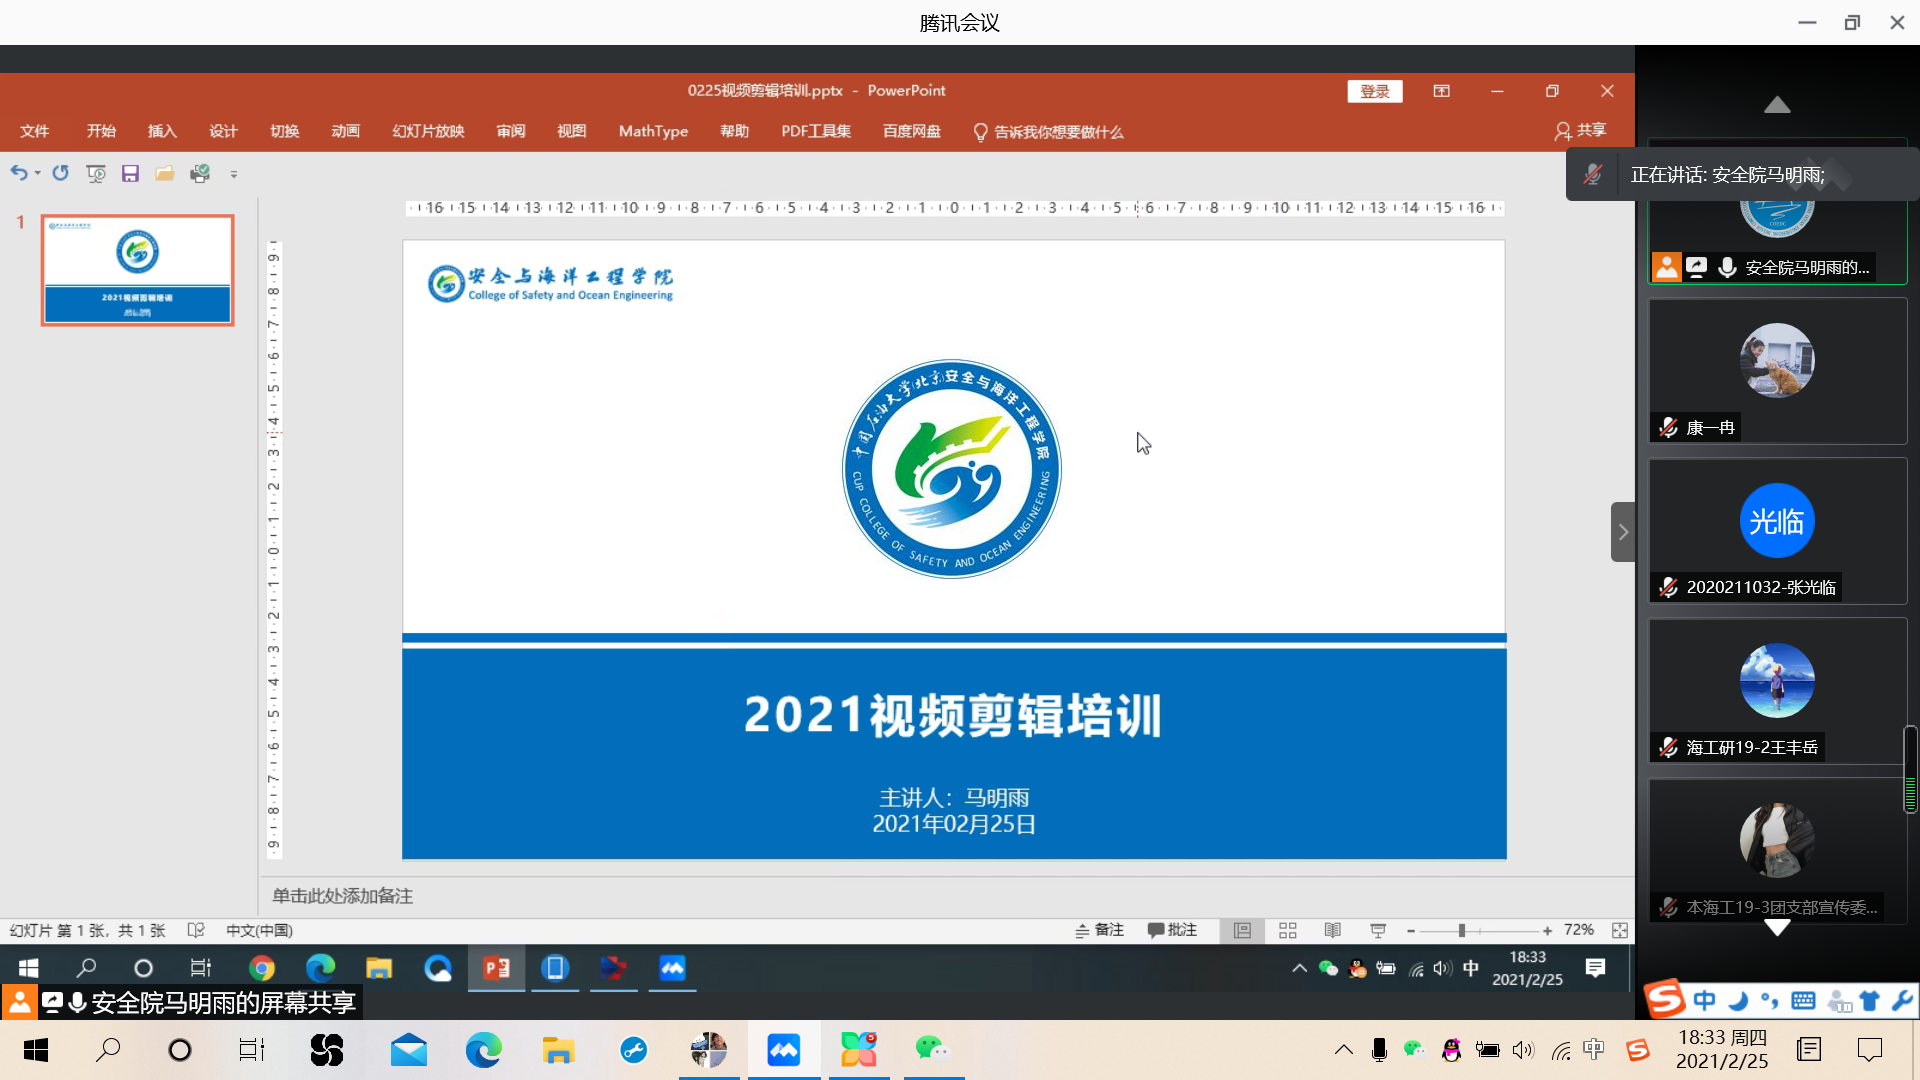This screenshot has height=1080, width=1920.
Task: Collapse the meeting participants panel chevron
Action: (1778, 105)
